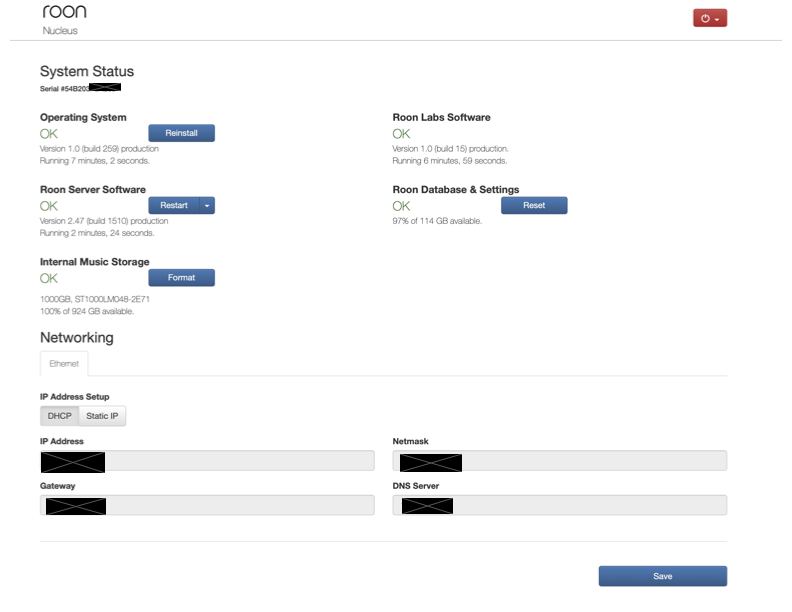This screenshot has height=612, width=792.
Task: Save the network settings
Action: click(663, 576)
